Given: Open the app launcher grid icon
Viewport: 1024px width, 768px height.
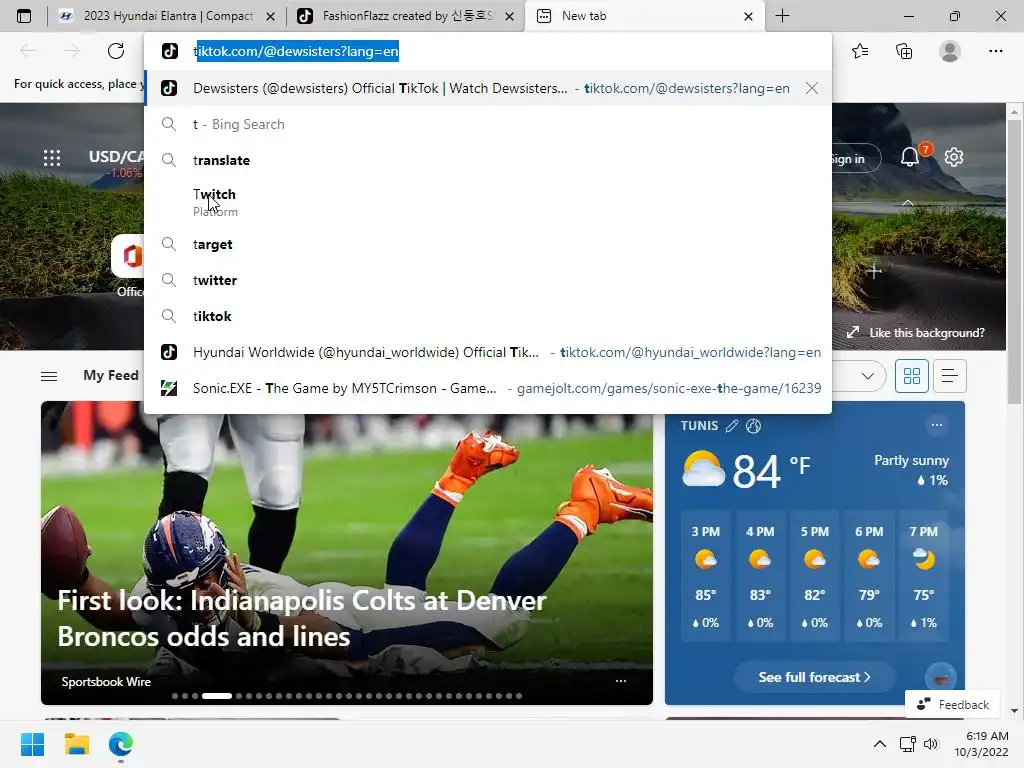Looking at the screenshot, I should 52,157.
